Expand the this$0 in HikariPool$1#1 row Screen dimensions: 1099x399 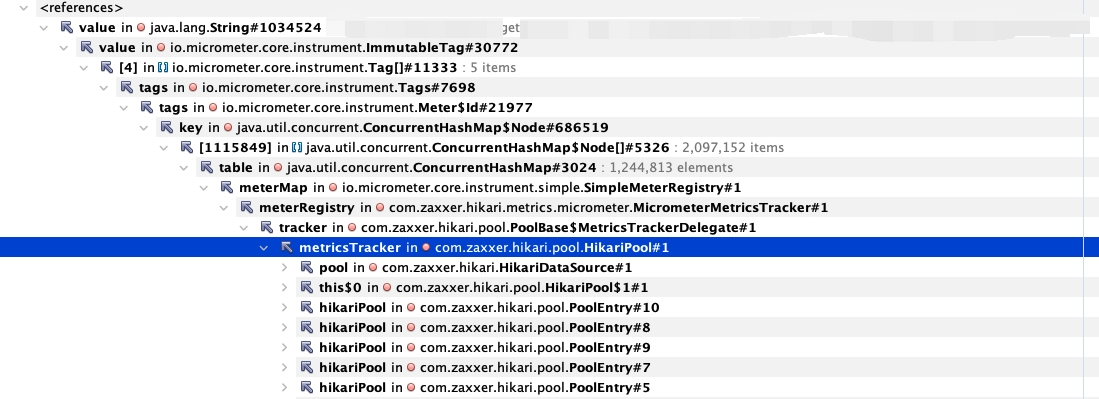click(285, 288)
